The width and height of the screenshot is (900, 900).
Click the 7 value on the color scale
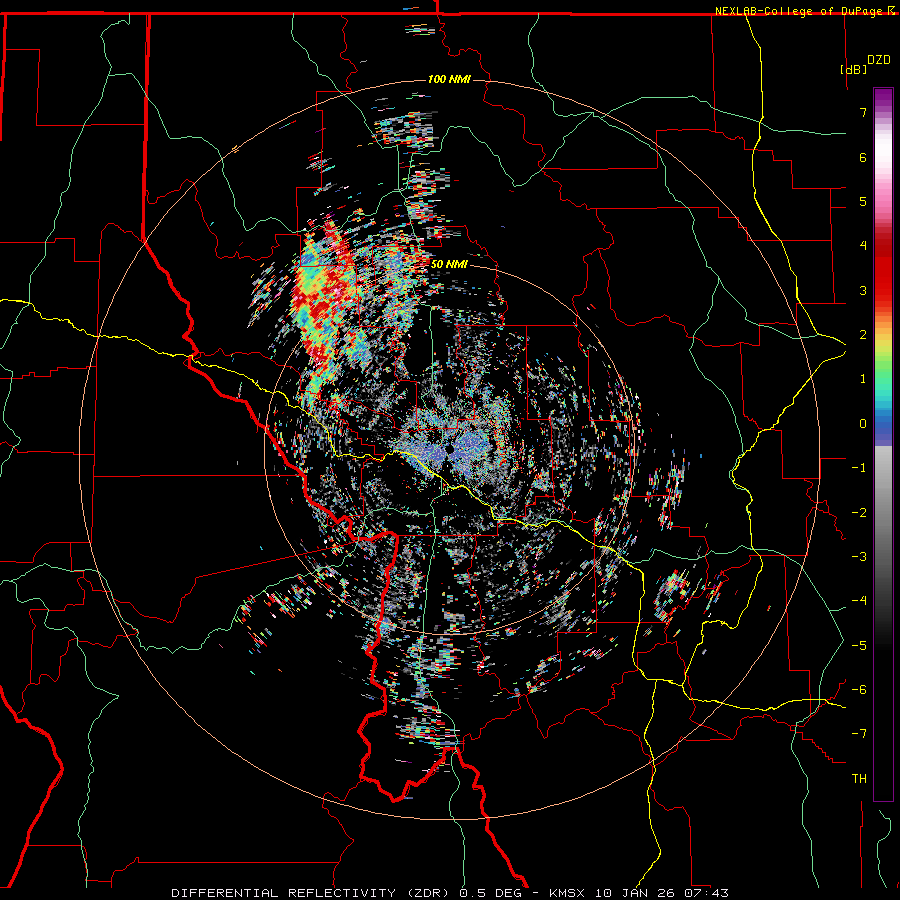click(x=863, y=112)
